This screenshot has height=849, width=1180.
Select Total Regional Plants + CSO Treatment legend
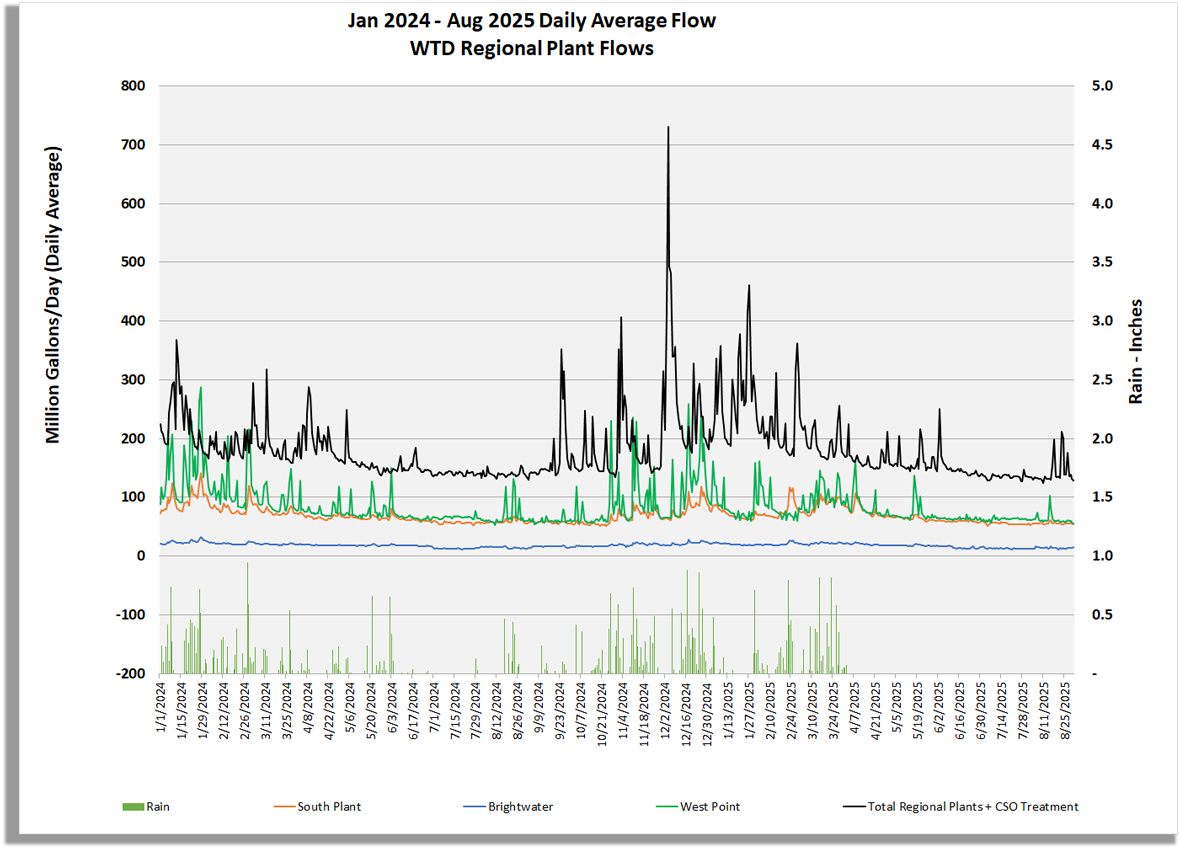pos(973,806)
